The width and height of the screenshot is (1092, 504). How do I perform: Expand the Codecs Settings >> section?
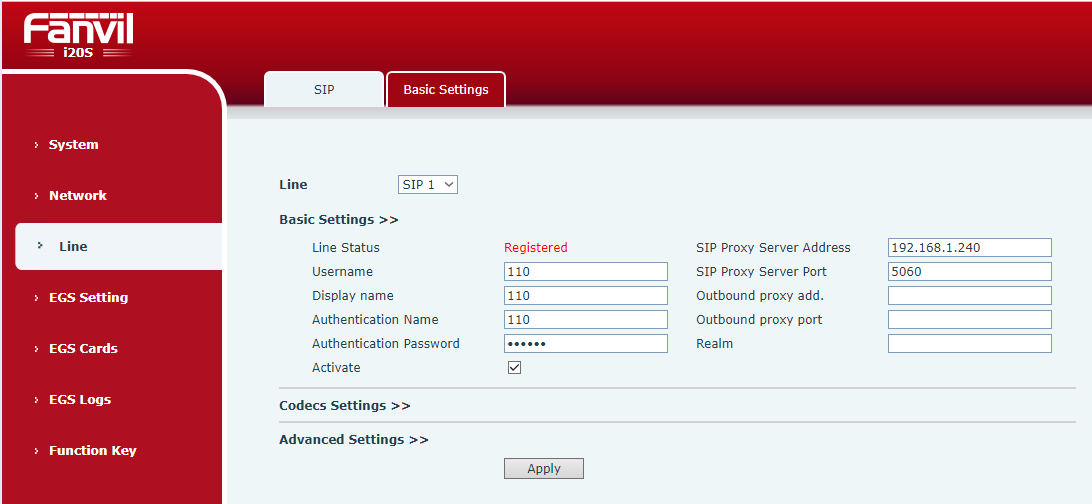344,405
